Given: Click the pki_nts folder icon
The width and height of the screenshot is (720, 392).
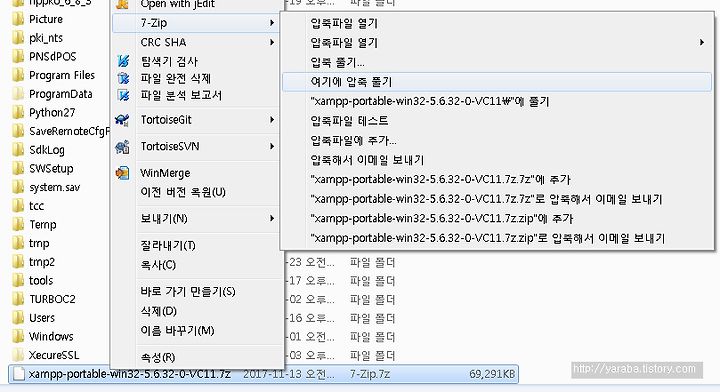Looking at the screenshot, I should click(18, 38).
